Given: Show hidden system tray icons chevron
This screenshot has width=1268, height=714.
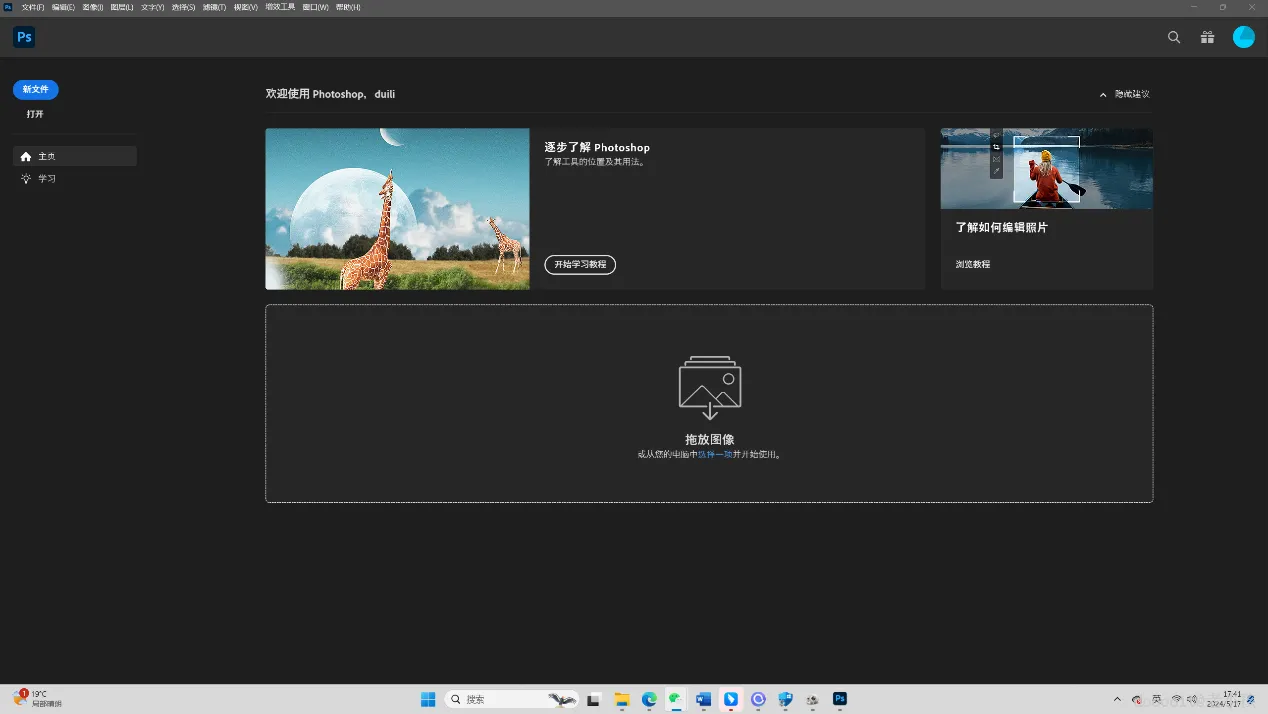Looking at the screenshot, I should pyautogui.click(x=1117, y=699).
